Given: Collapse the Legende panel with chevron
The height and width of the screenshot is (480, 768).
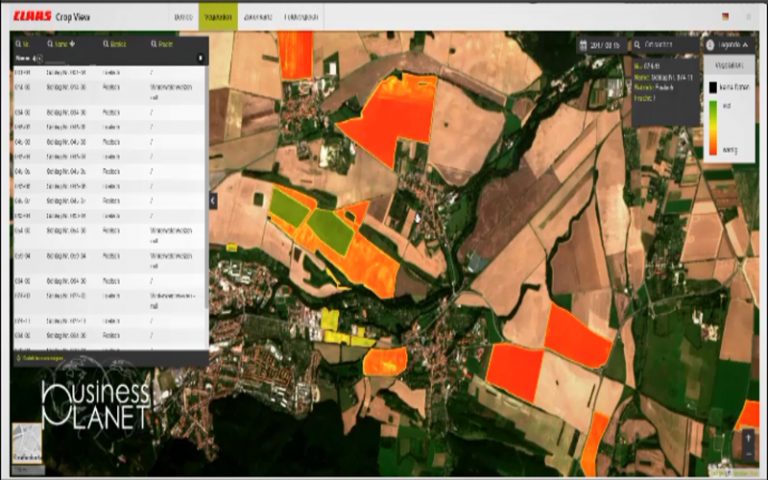Looking at the screenshot, I should [746, 45].
